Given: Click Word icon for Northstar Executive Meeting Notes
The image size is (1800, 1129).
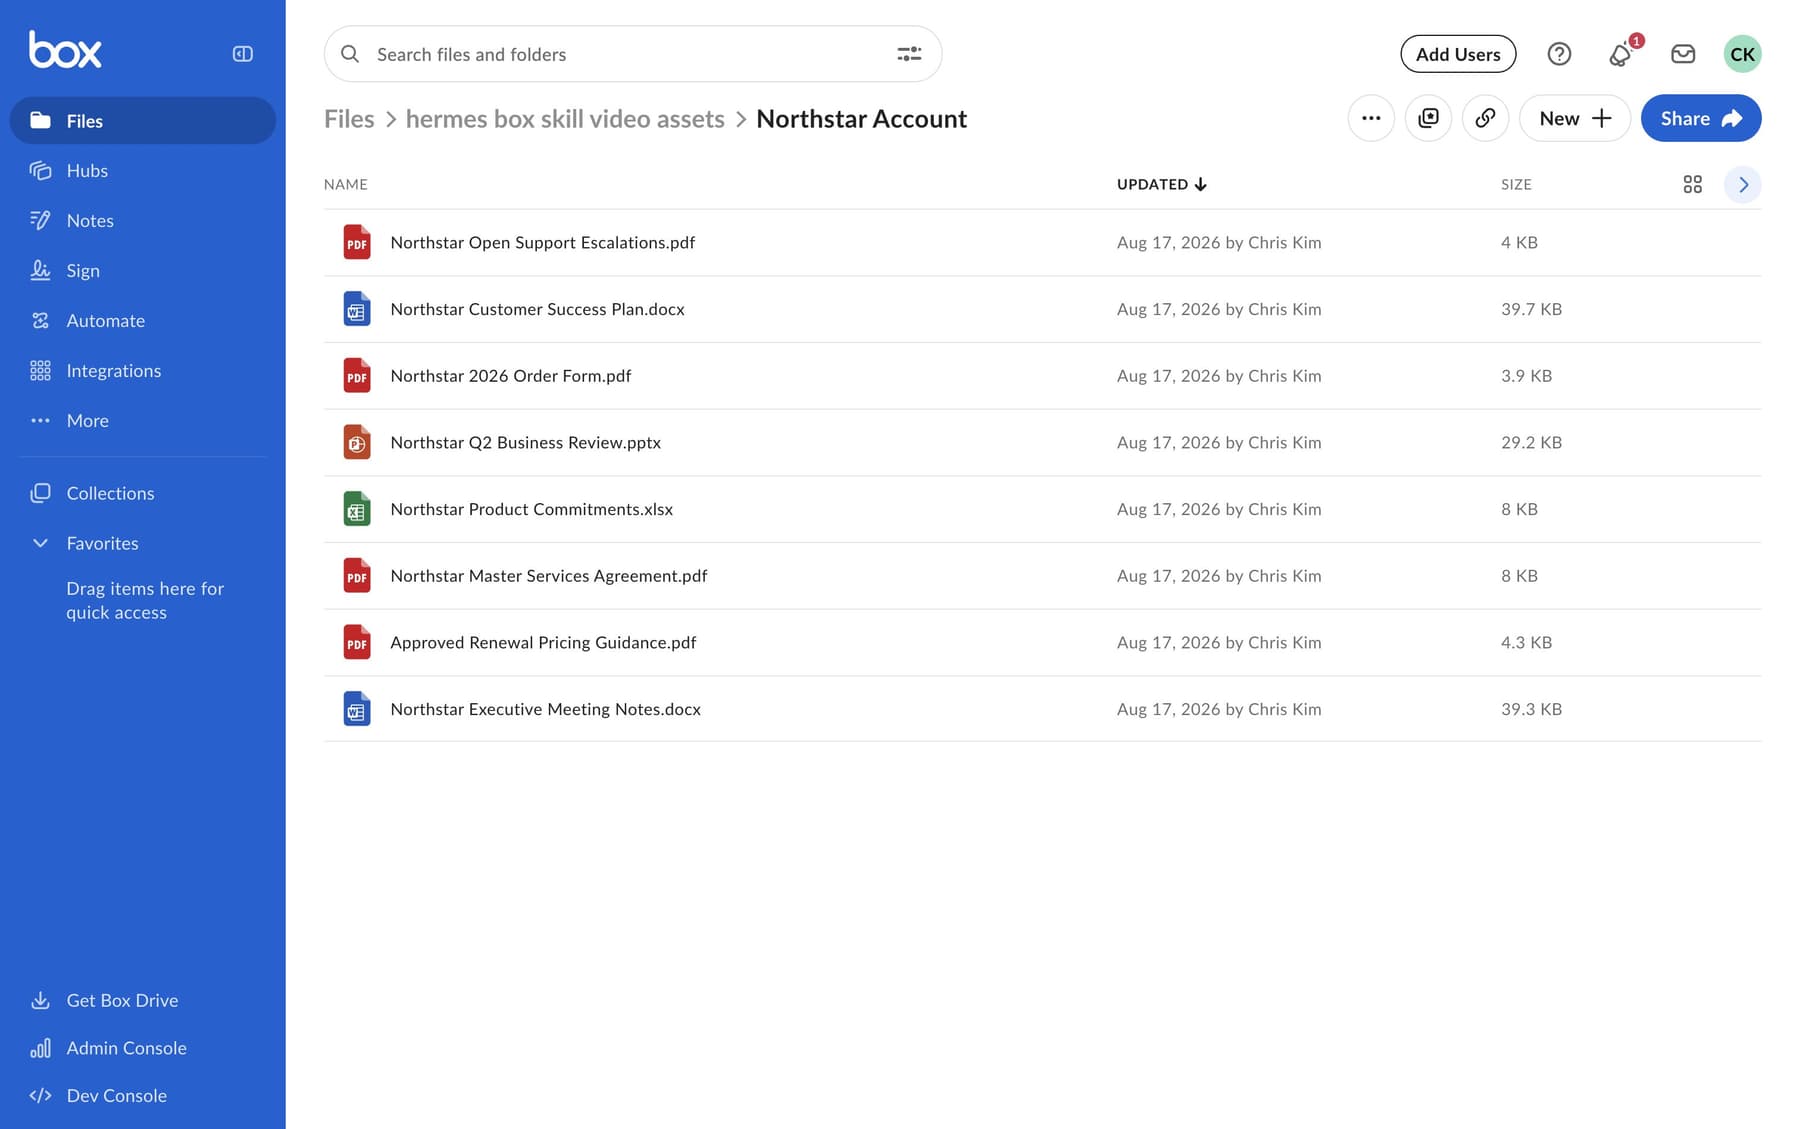Looking at the screenshot, I should (x=357, y=709).
